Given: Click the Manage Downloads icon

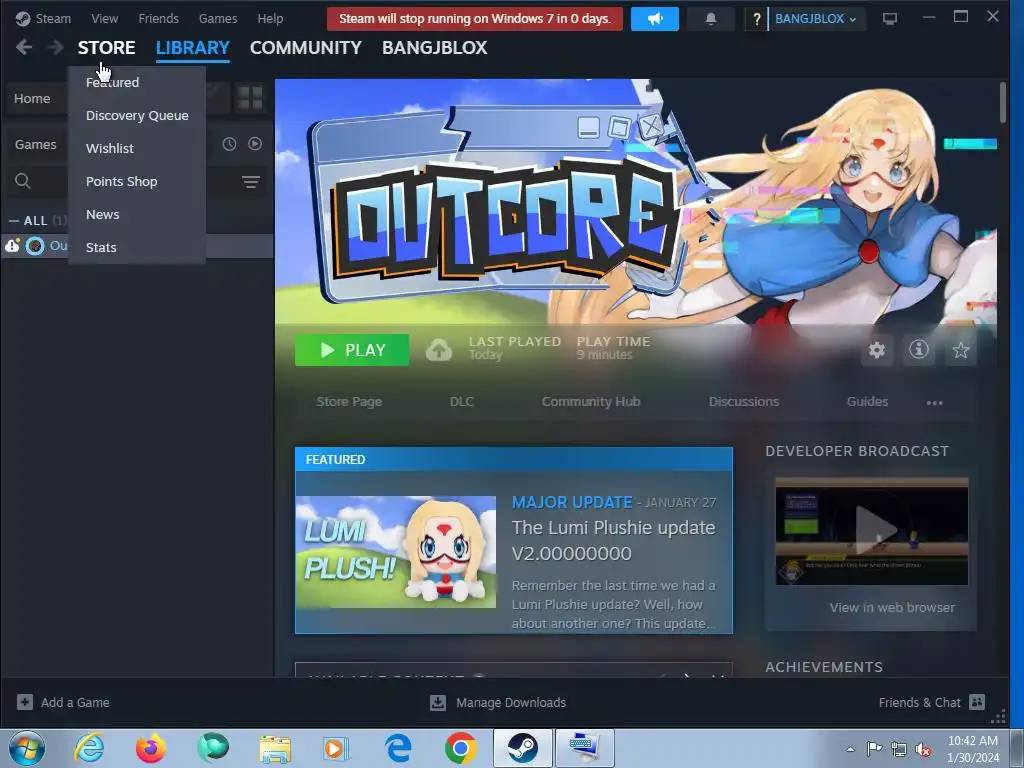Looking at the screenshot, I should [438, 703].
